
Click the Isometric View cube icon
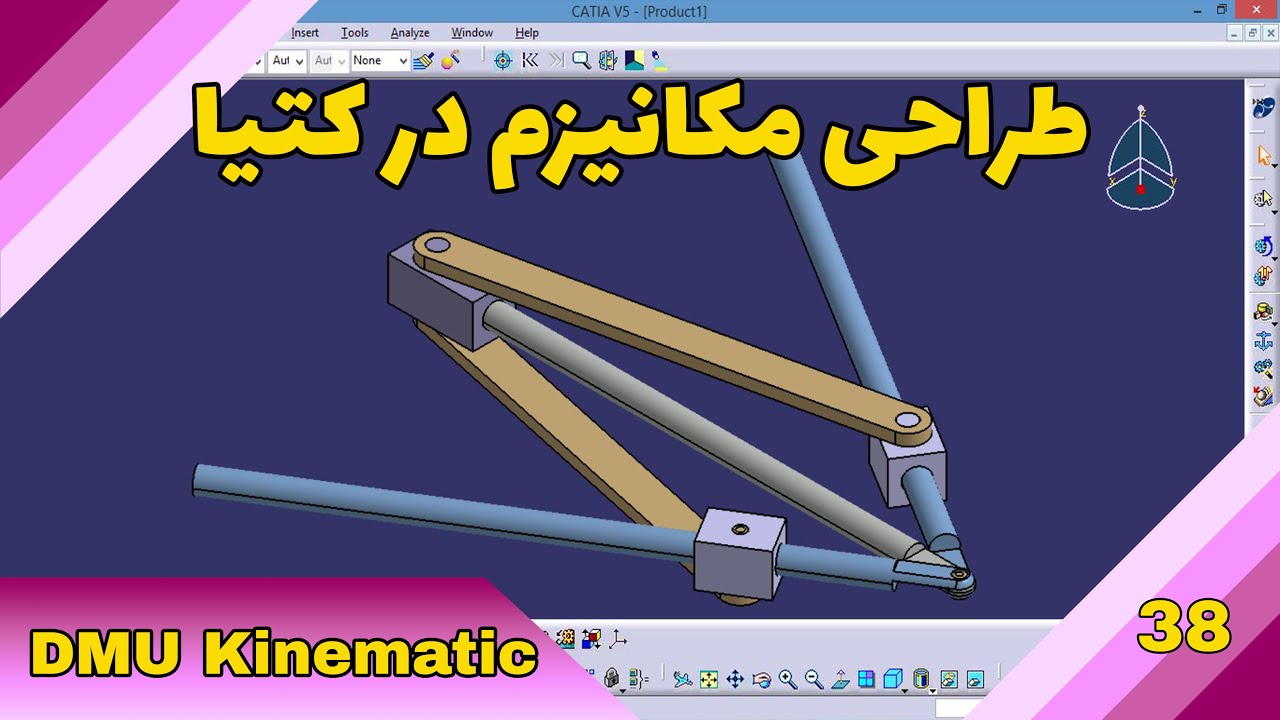(892, 680)
